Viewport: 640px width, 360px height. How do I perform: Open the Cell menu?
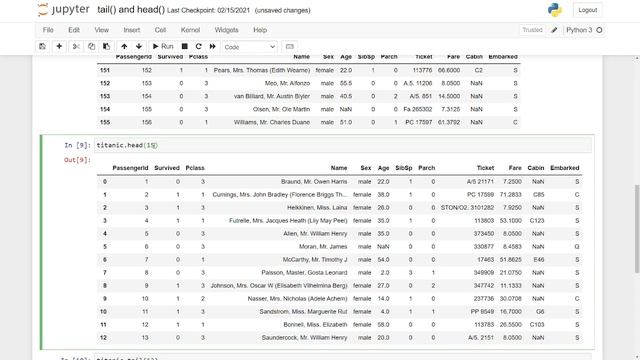click(x=160, y=30)
